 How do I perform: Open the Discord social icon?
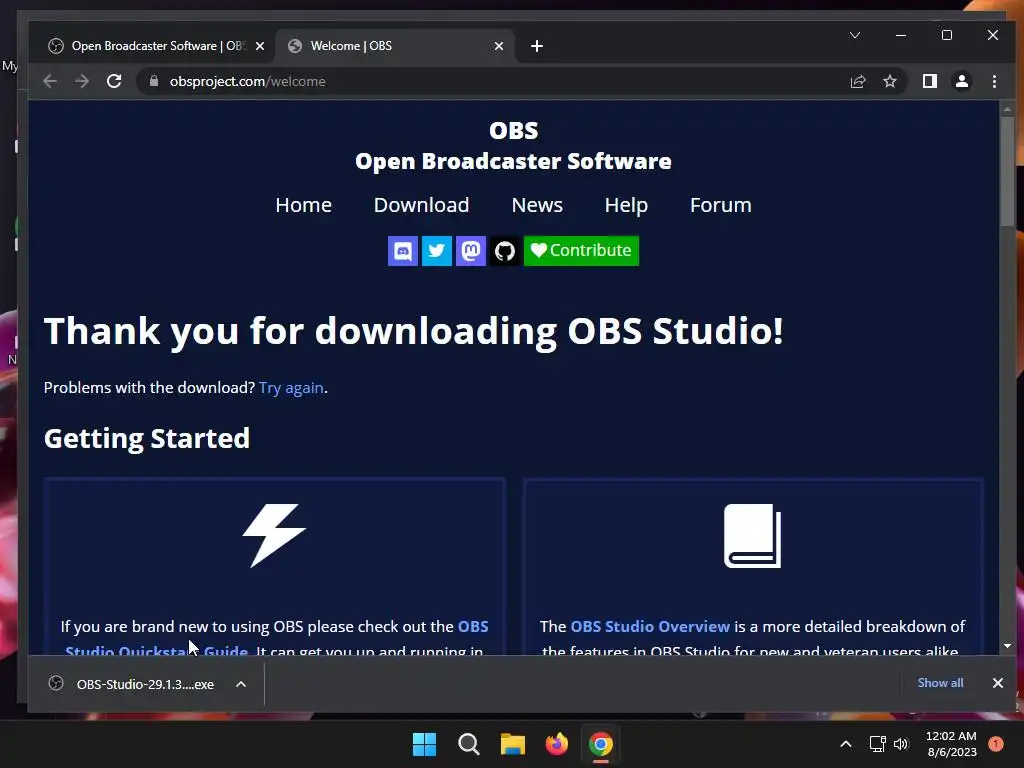point(403,251)
